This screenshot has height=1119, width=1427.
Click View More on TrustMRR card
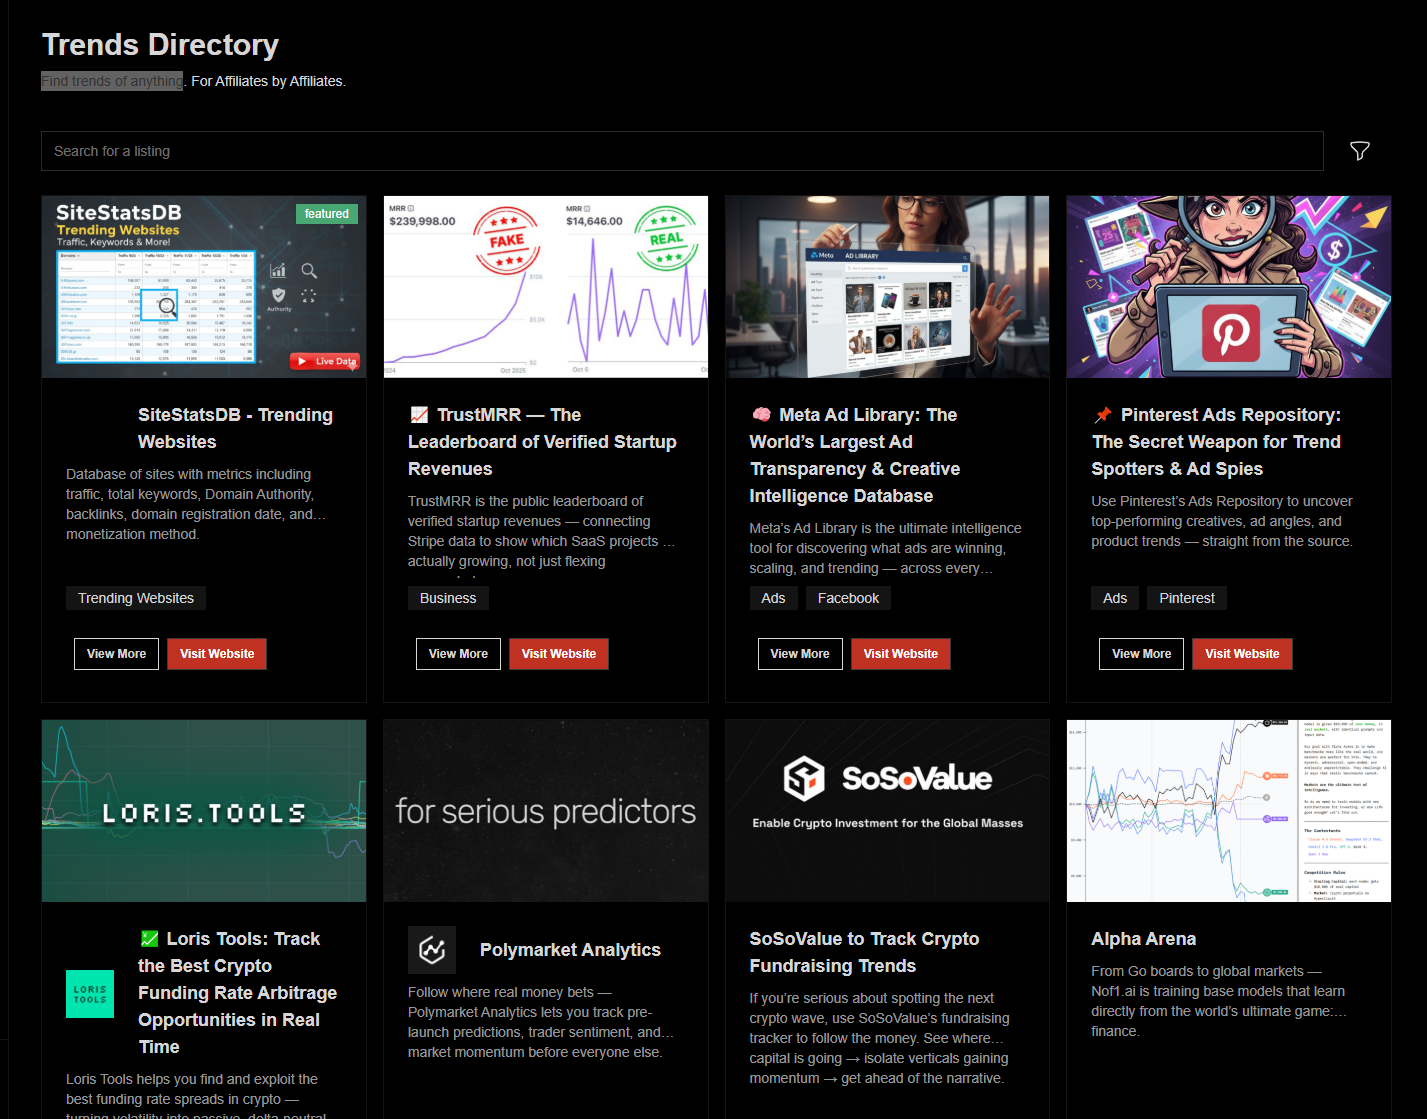point(458,654)
